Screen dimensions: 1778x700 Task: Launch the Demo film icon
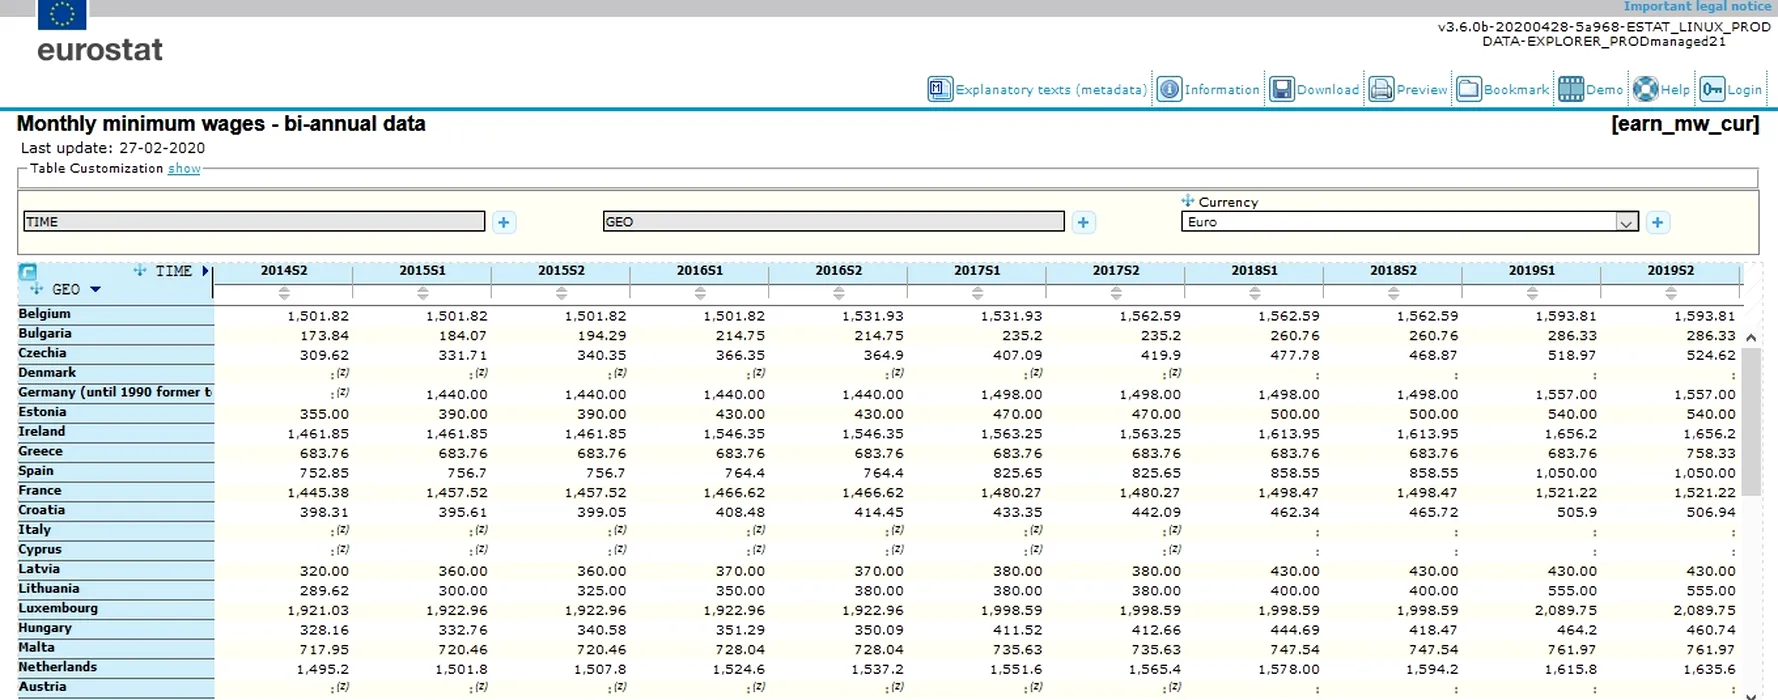[1571, 89]
